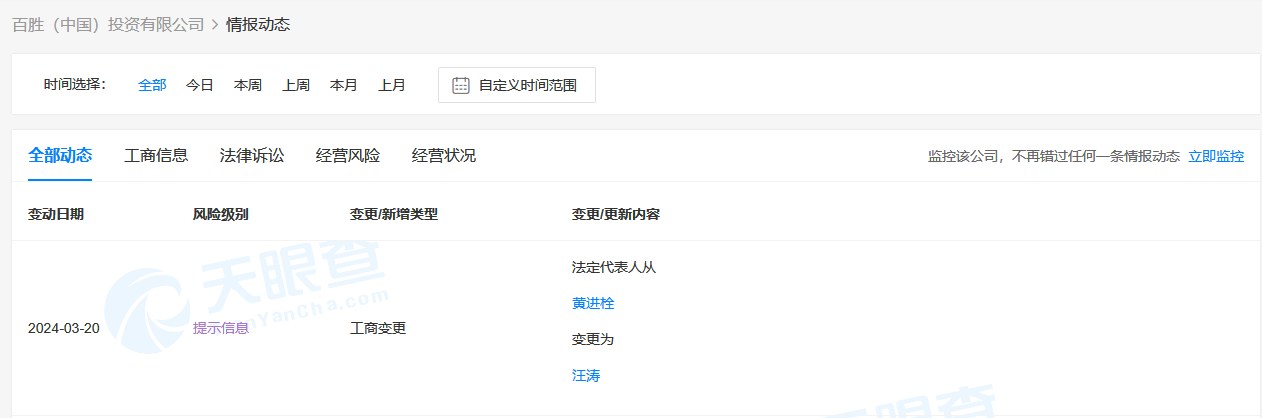1262x418 pixels.
Task: Open 汪涛 person link
Action: [586, 375]
